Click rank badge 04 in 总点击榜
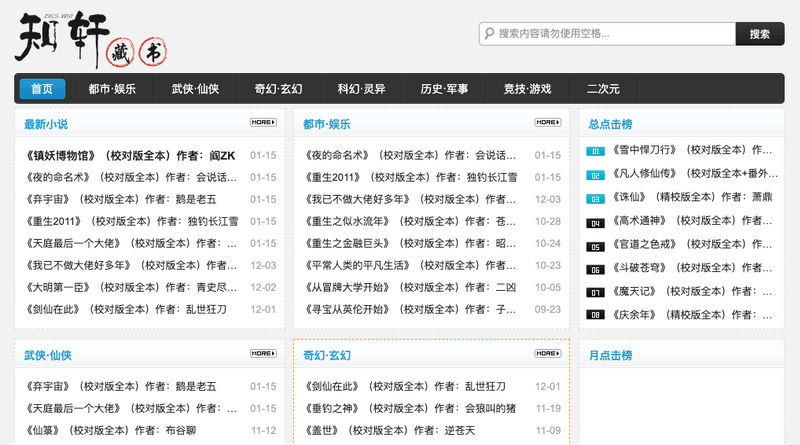This screenshot has width=800, height=445. [595, 223]
